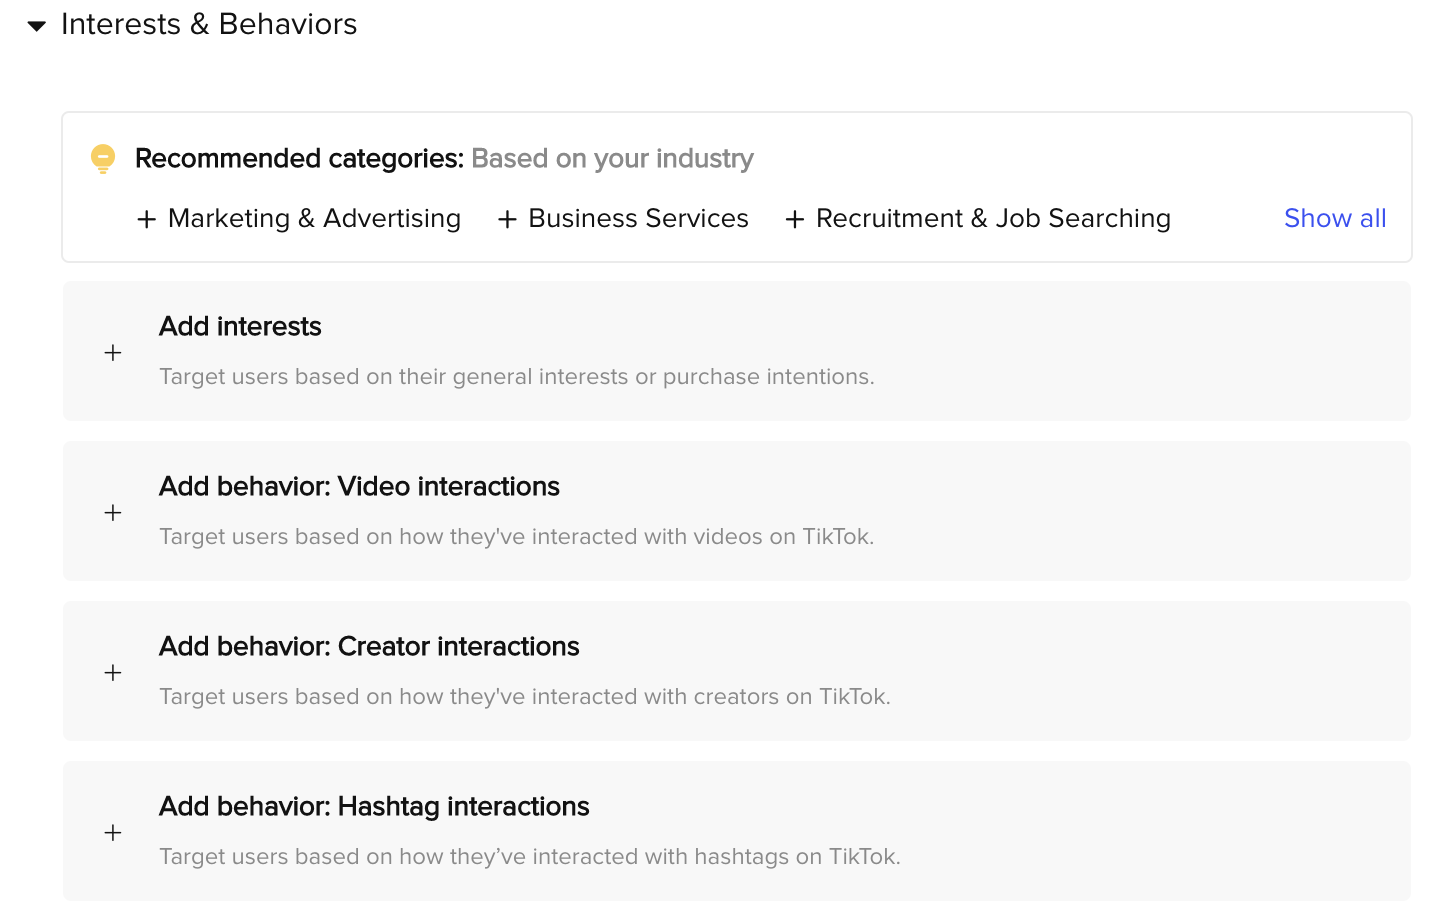
Task: Click plus icon beside Marketing & Advertising
Action: pos(147,219)
